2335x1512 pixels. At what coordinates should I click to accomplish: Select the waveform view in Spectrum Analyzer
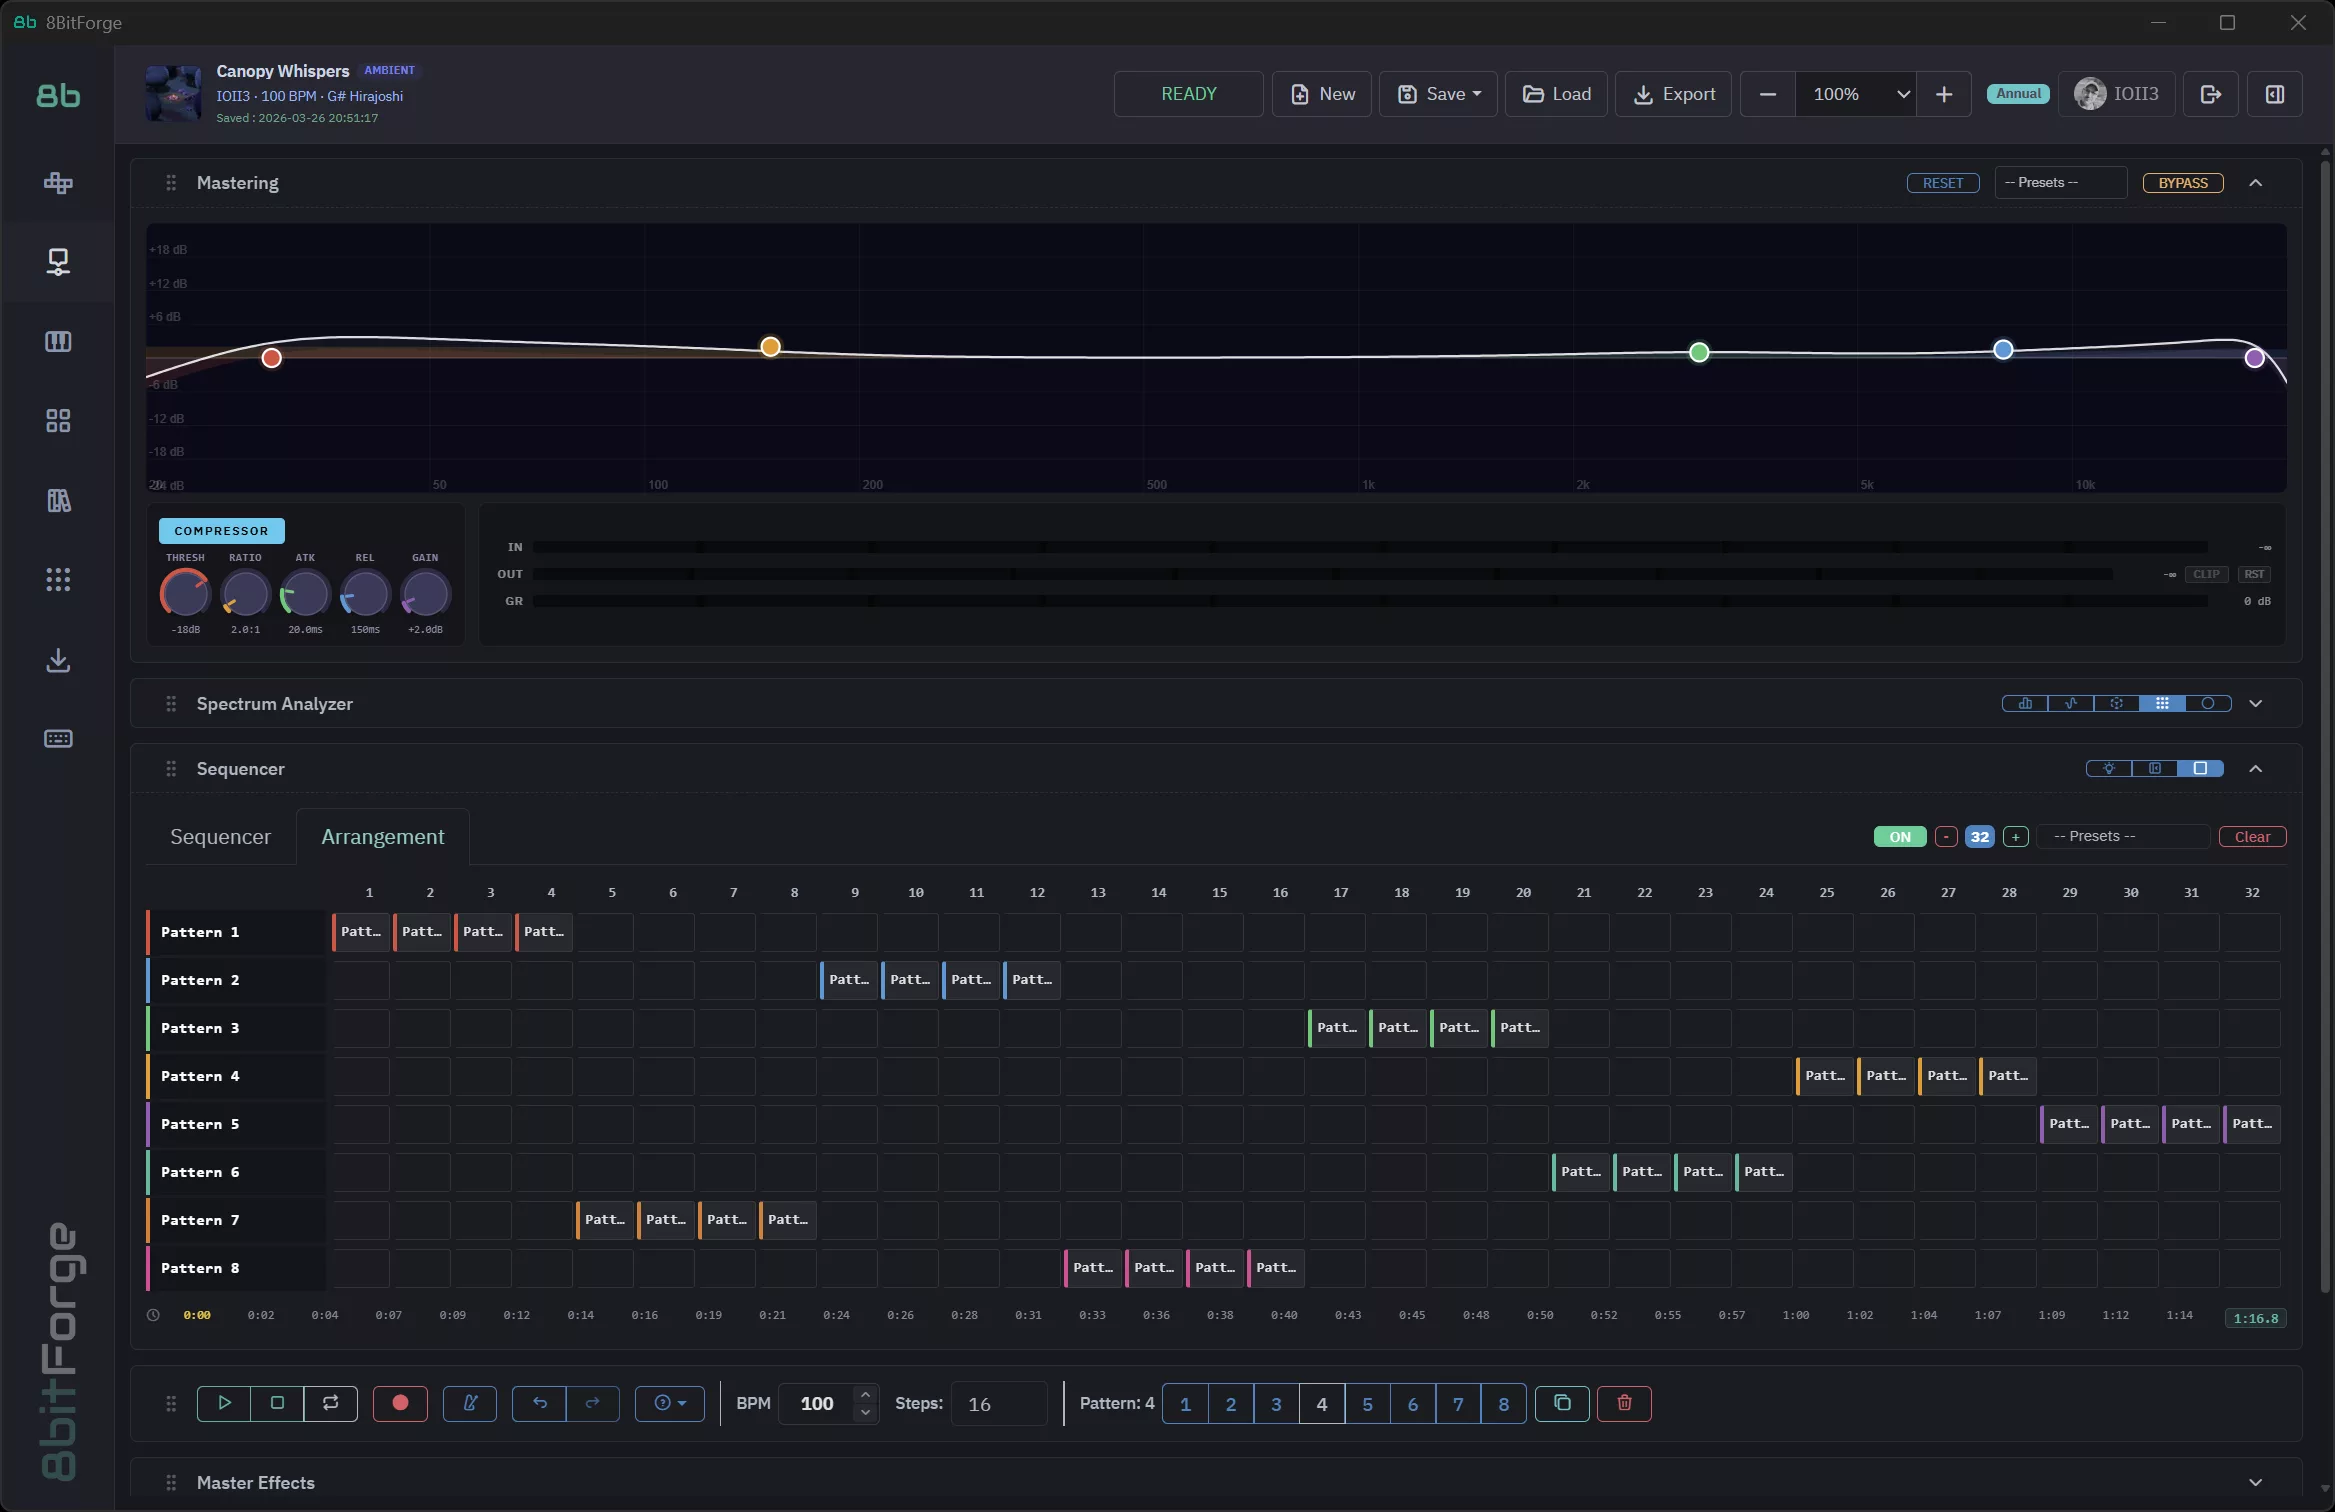(2069, 703)
